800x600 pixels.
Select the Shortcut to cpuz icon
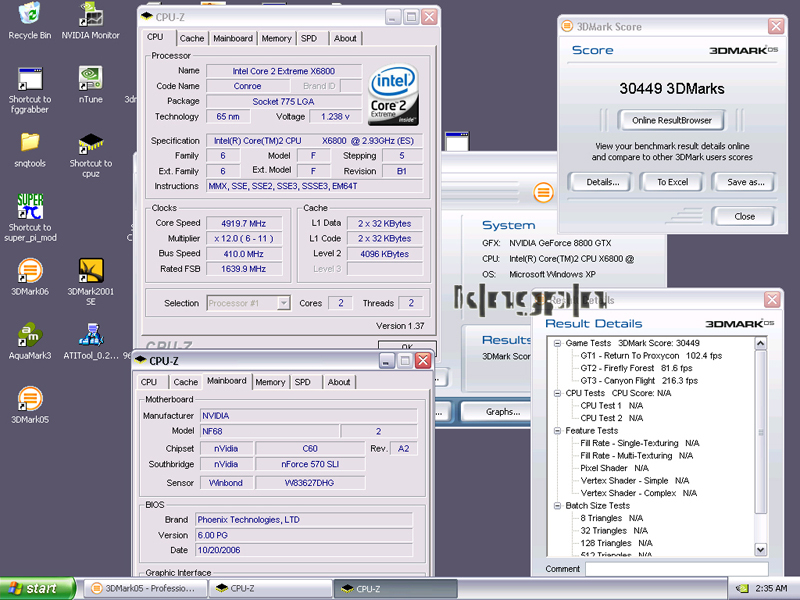90,143
